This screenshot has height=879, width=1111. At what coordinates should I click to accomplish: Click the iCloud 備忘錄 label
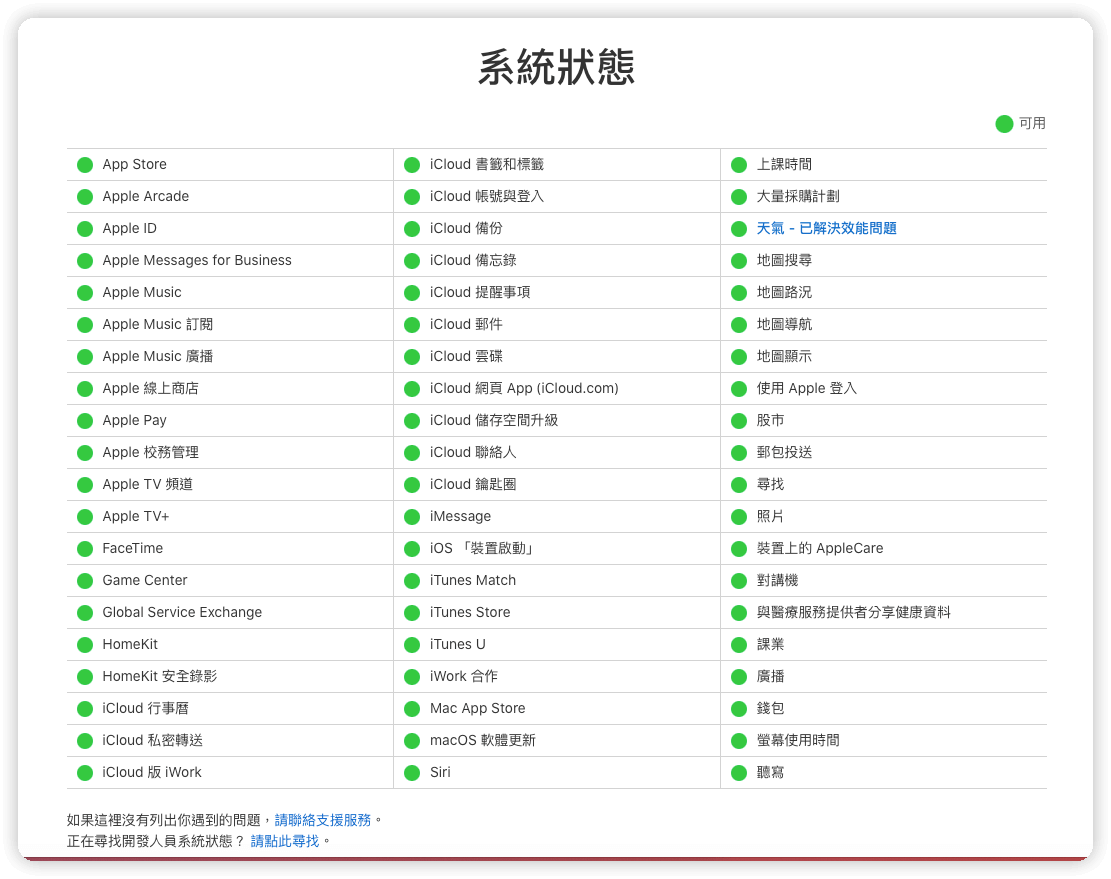[473, 260]
